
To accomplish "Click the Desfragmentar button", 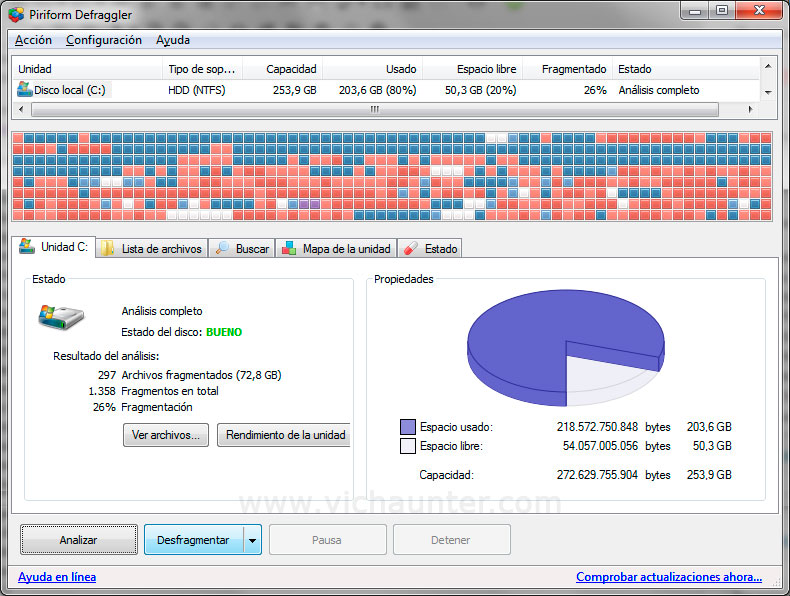I will pyautogui.click(x=193, y=540).
